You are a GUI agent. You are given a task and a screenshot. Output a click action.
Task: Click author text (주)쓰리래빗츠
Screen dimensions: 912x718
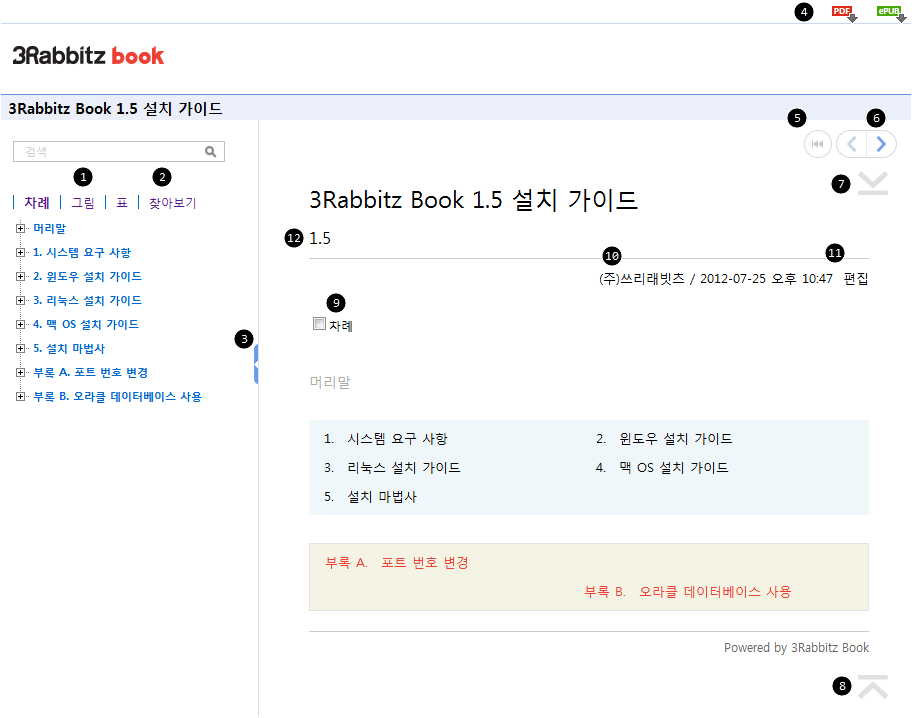point(642,279)
